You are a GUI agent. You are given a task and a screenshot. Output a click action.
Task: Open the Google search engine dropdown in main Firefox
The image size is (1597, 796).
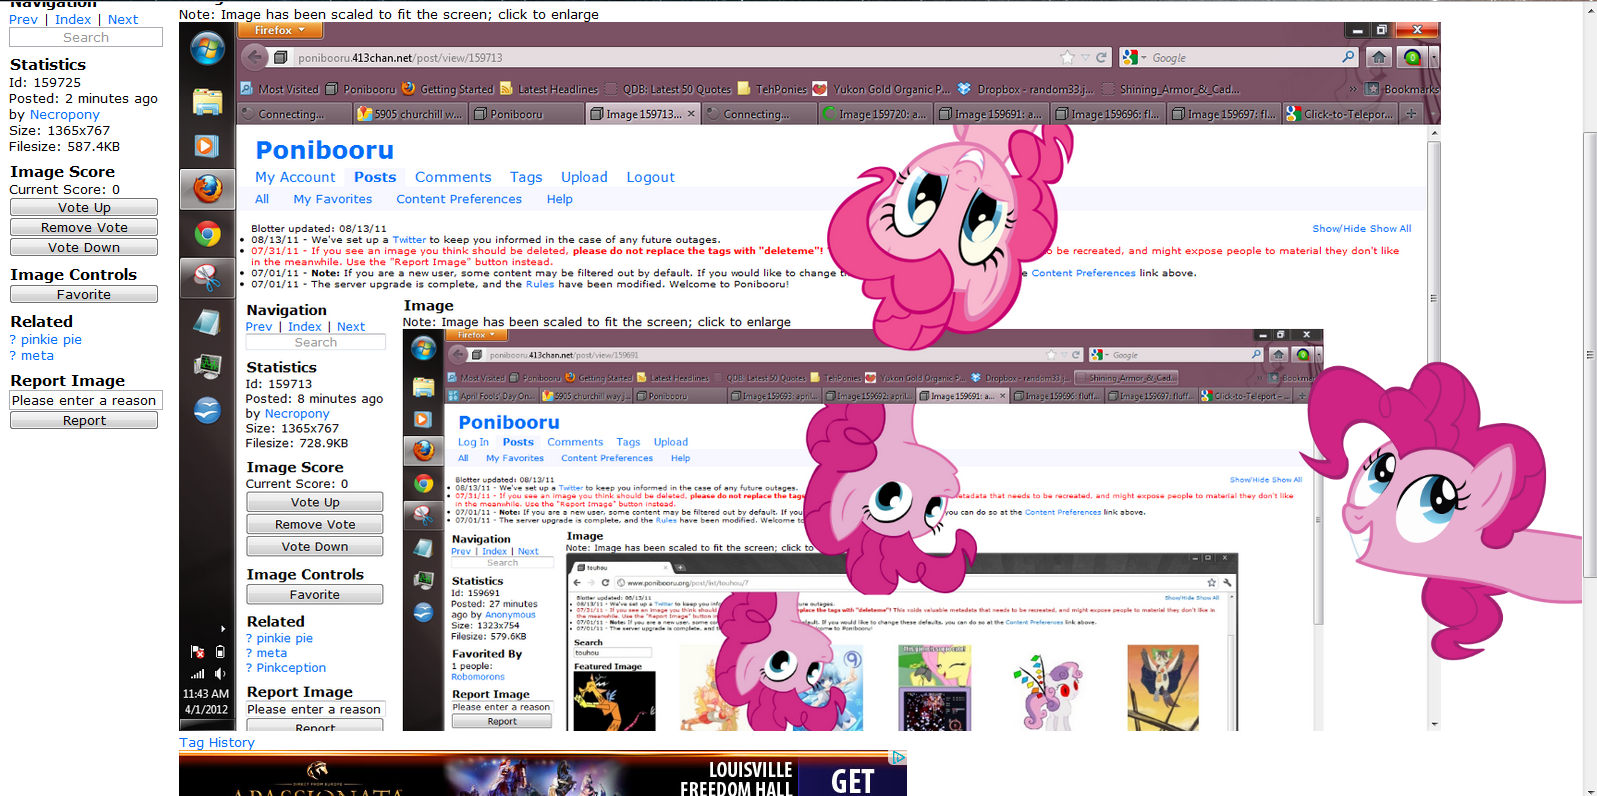1133,58
